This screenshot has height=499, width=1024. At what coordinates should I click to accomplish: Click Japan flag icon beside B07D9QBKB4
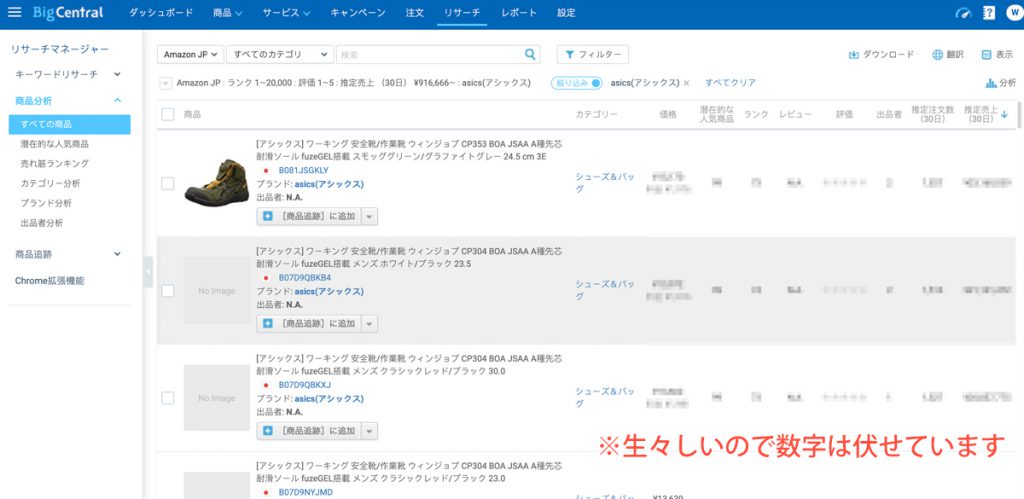[x=266, y=278]
